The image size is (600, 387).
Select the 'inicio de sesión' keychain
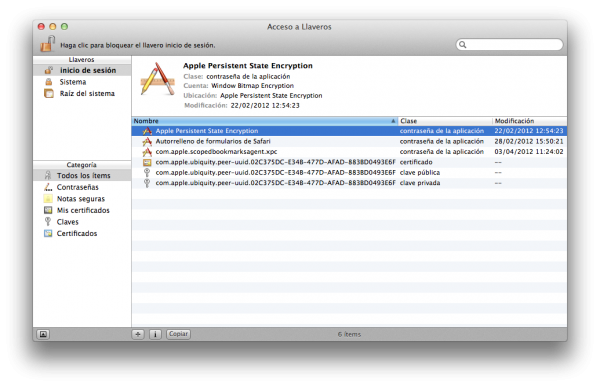pyautogui.click(x=82, y=70)
